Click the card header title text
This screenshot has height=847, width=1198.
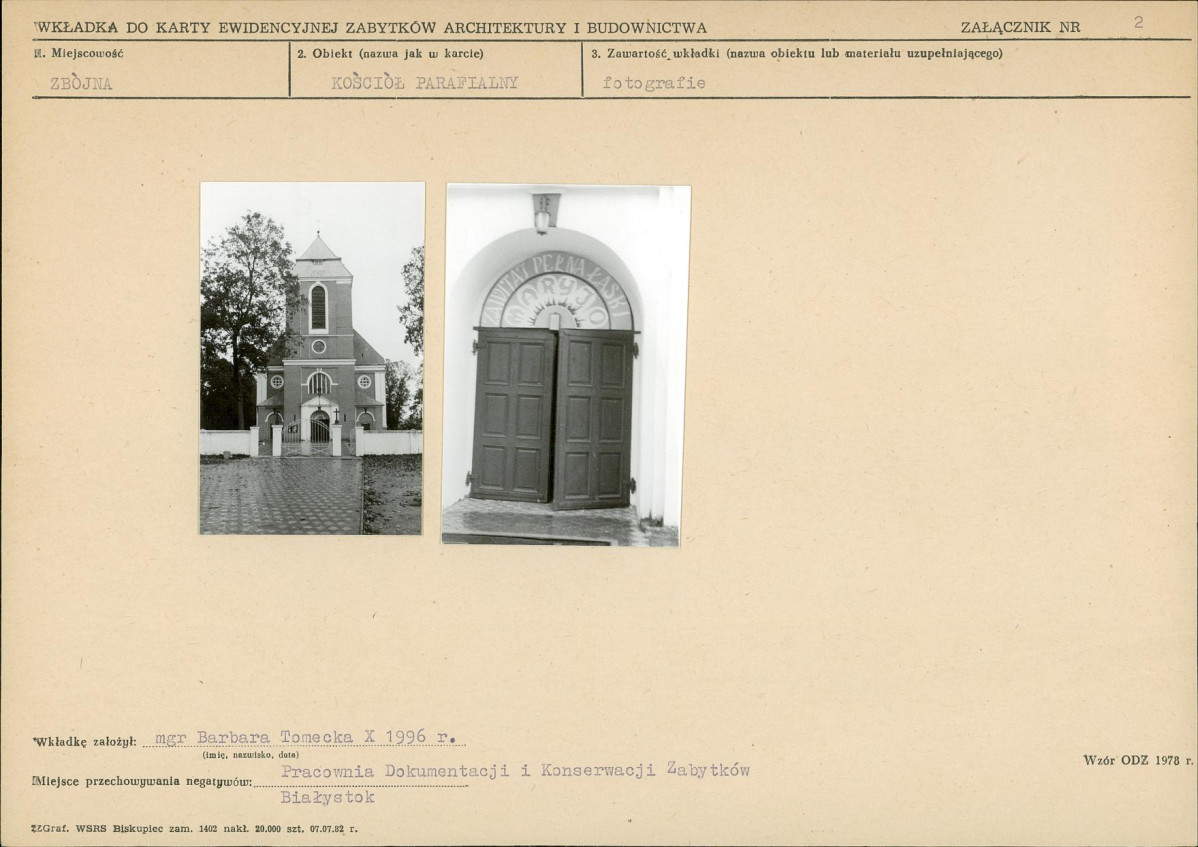[x=371, y=27]
